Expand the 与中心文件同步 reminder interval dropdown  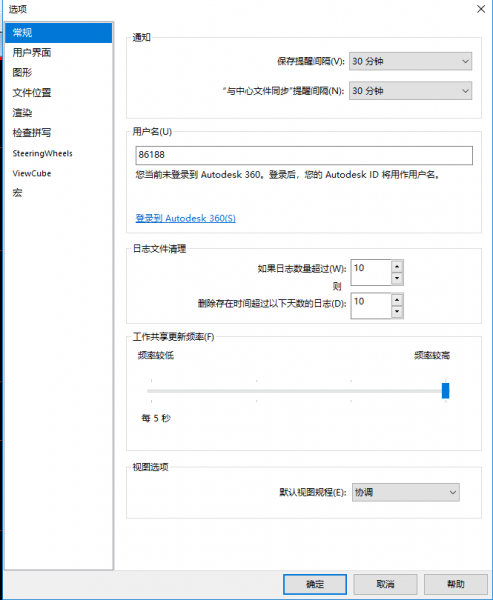(410, 91)
